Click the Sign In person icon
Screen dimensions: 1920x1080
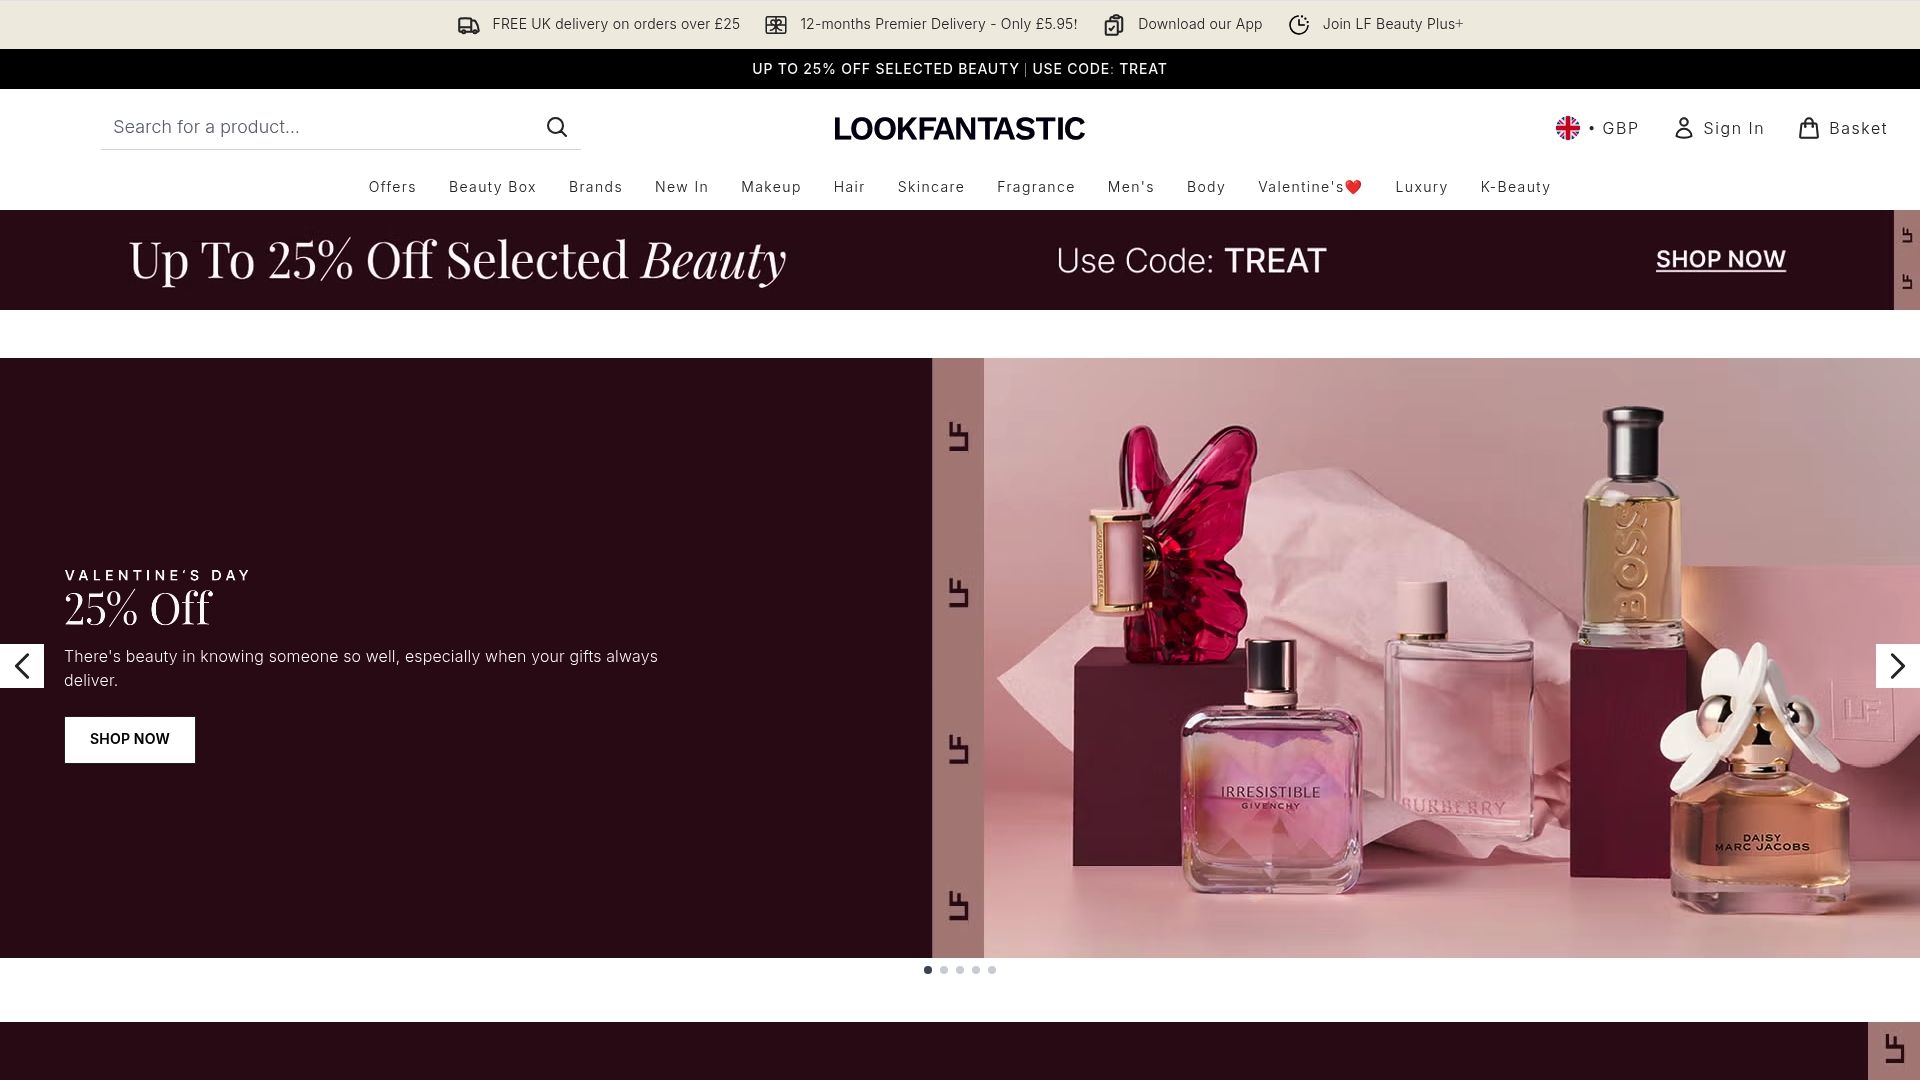(1683, 128)
